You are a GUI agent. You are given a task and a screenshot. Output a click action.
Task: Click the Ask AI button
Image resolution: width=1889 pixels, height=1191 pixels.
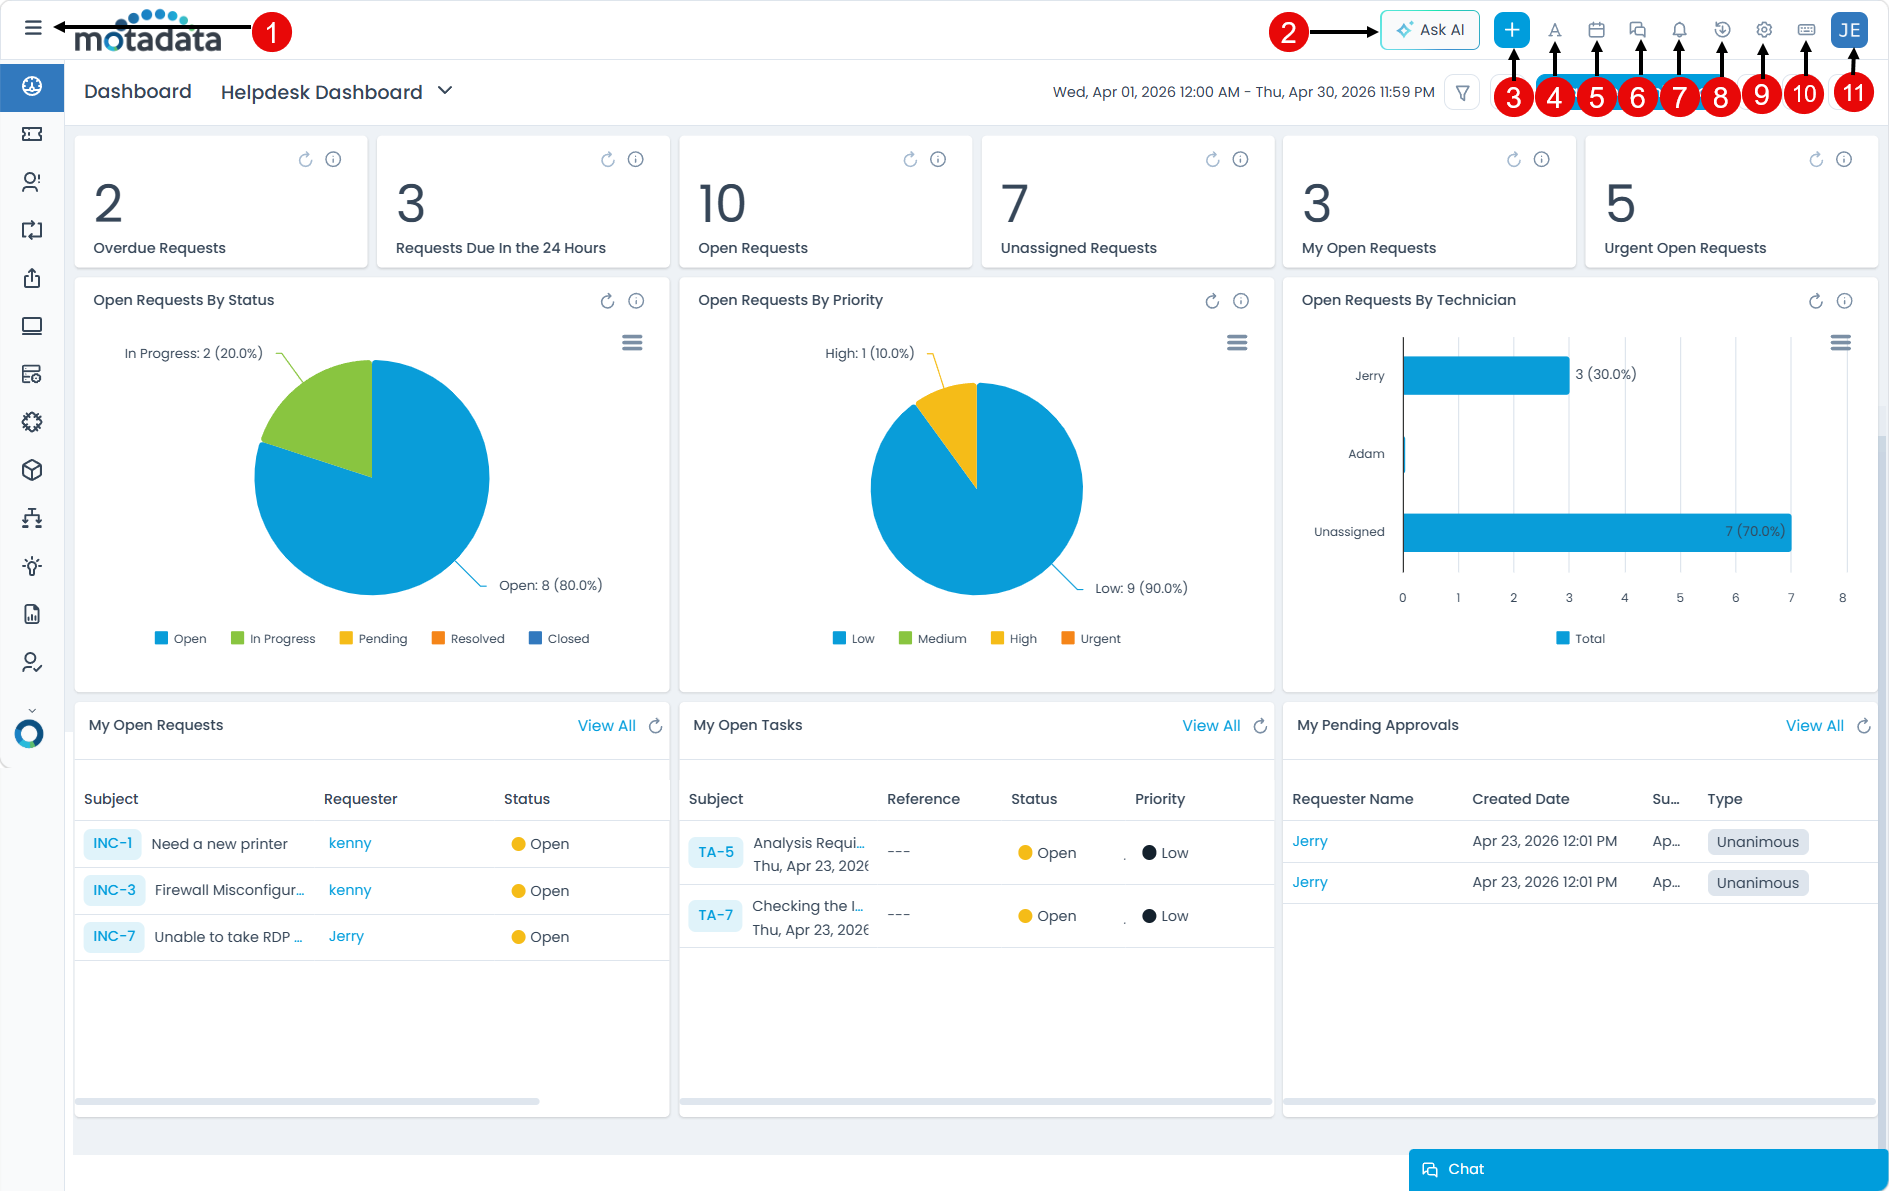click(x=1430, y=30)
